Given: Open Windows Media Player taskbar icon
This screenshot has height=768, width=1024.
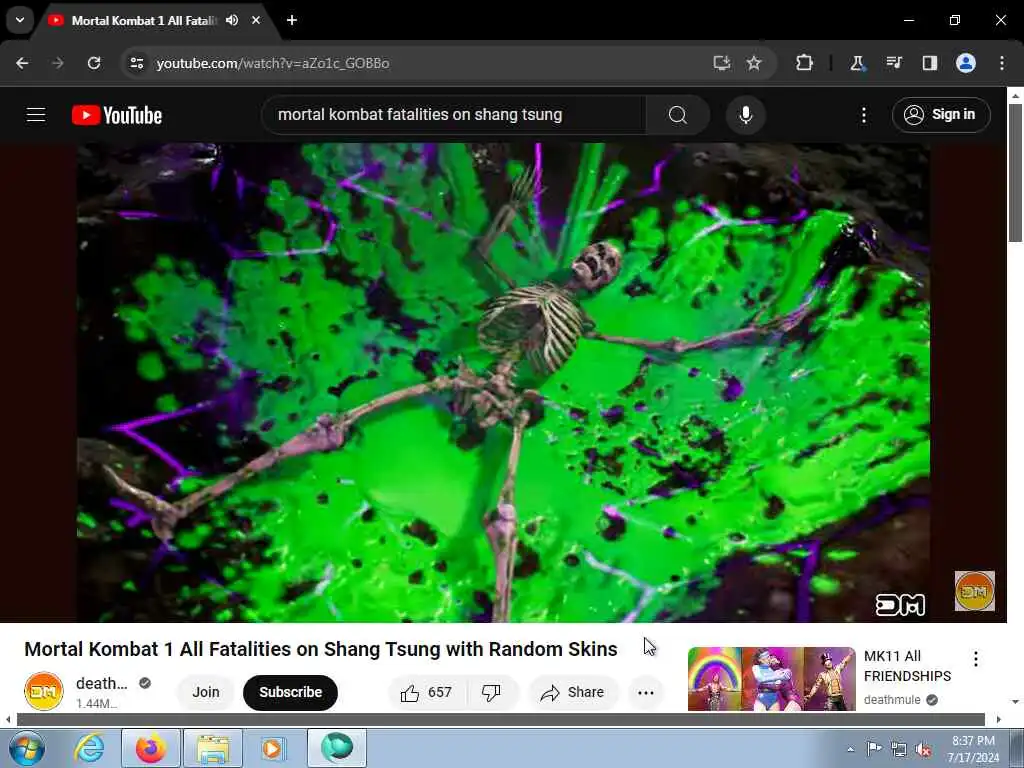Looking at the screenshot, I should click(273, 748).
